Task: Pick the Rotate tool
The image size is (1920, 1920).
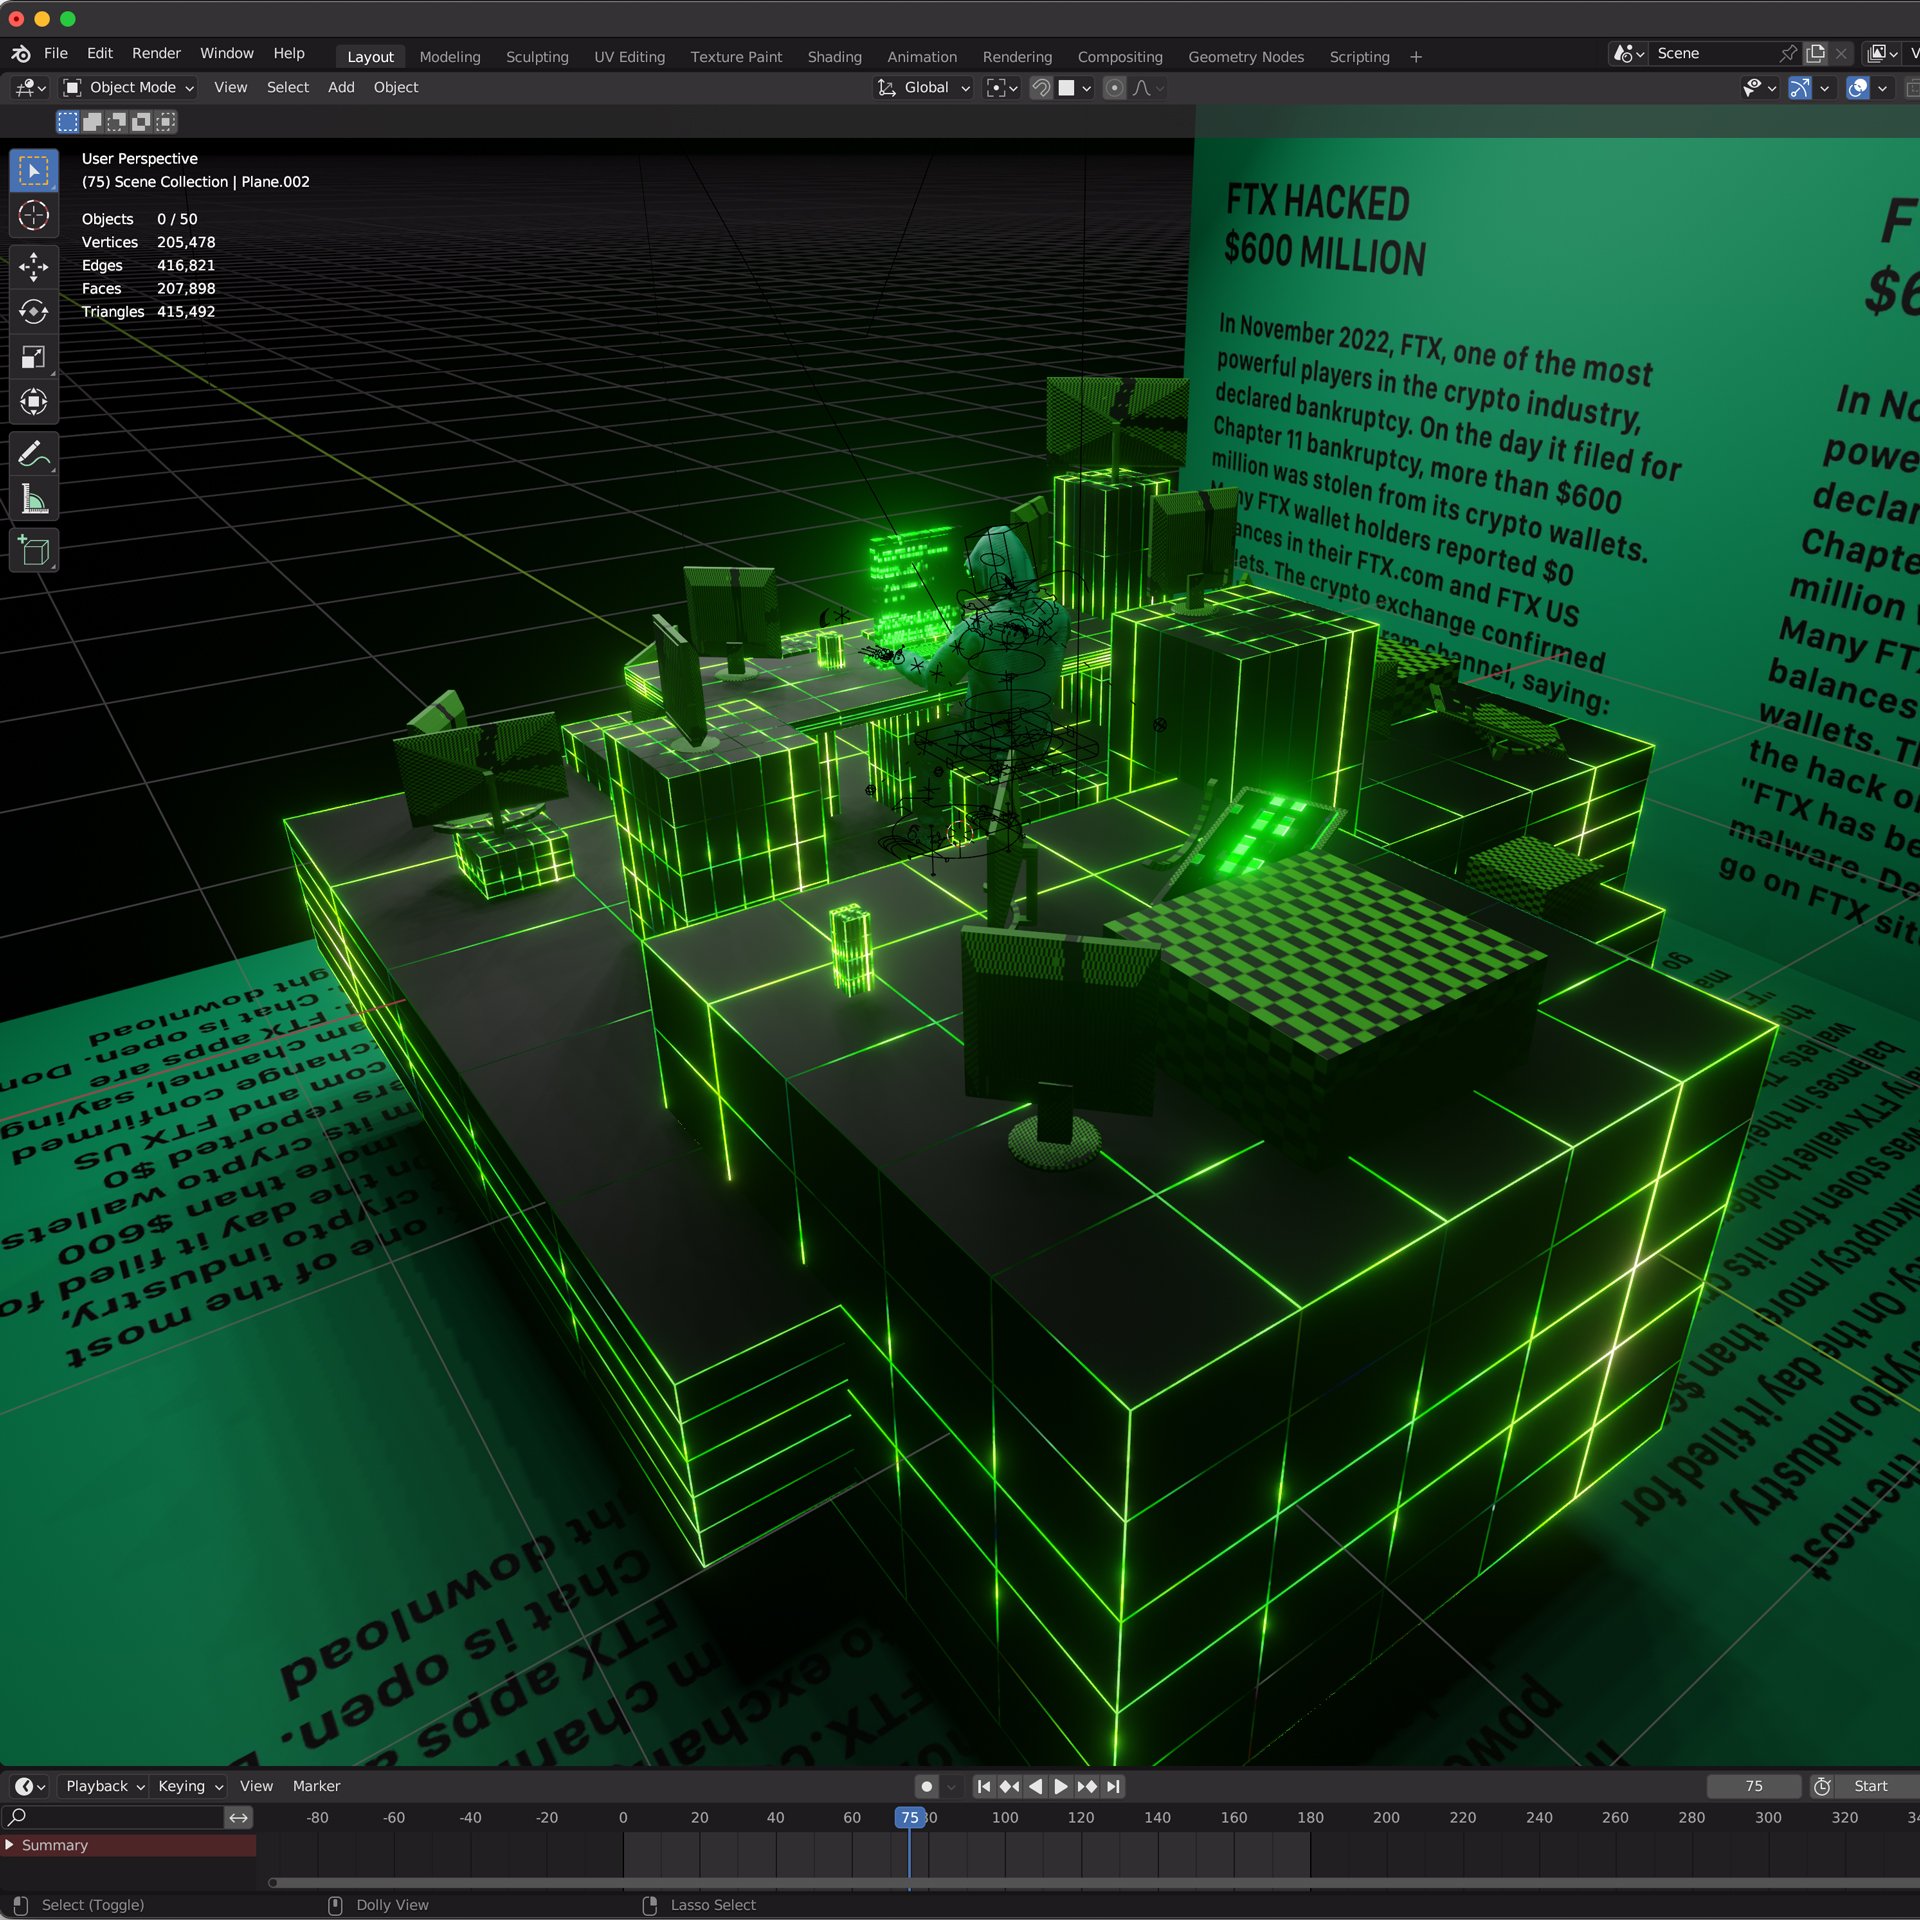Action: [x=34, y=312]
